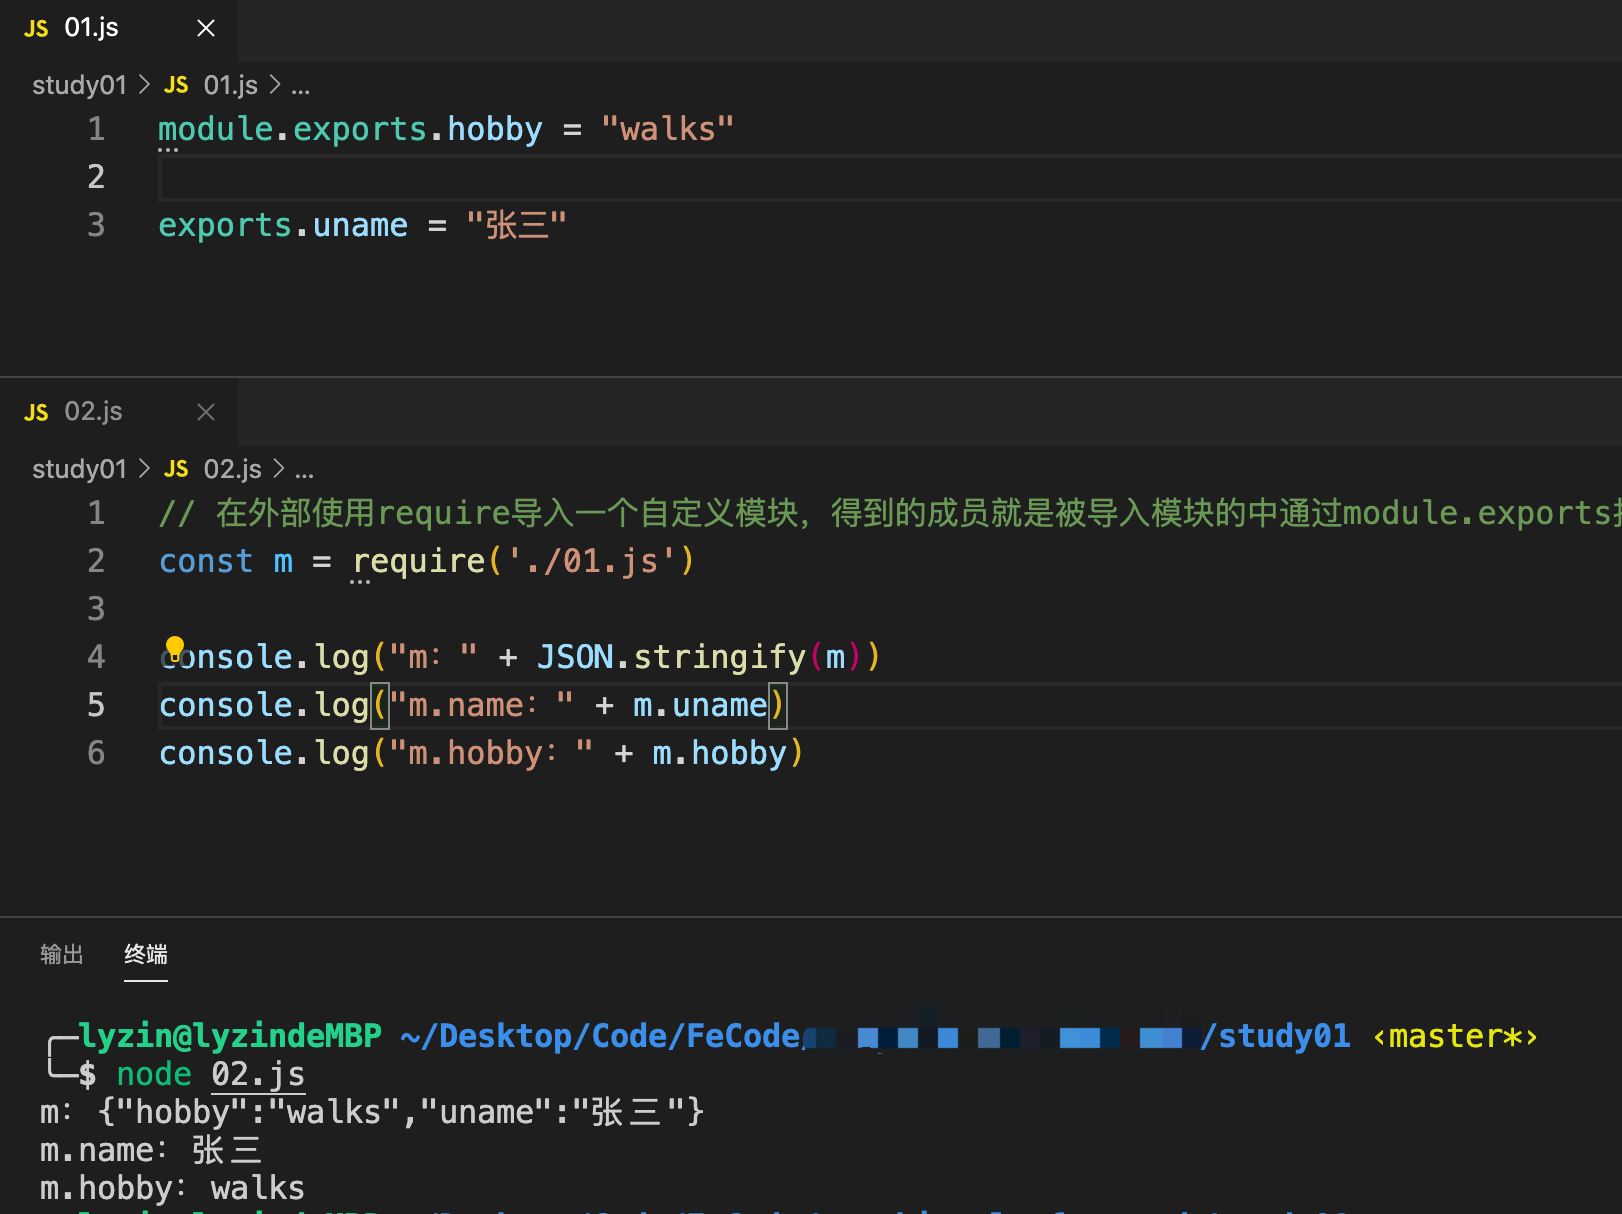The height and width of the screenshot is (1214, 1622).
Task: Click the "const" keyword in 02.js
Action: tap(206, 561)
